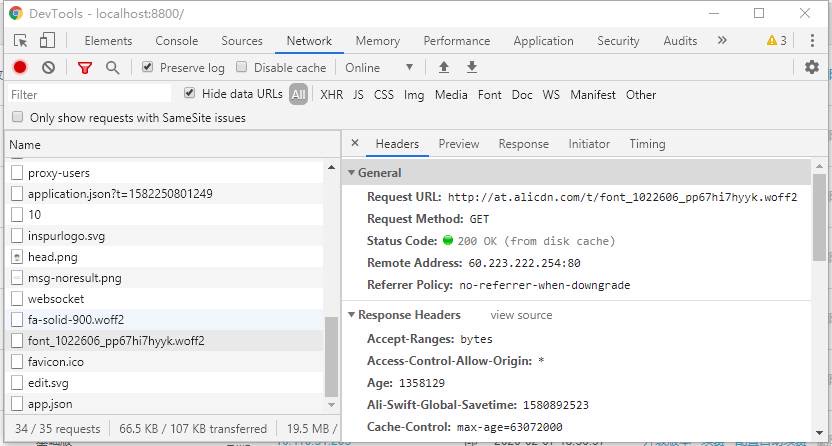Import HAR file with the upload arrow icon
This screenshot has height=446, width=832.
[x=444, y=67]
